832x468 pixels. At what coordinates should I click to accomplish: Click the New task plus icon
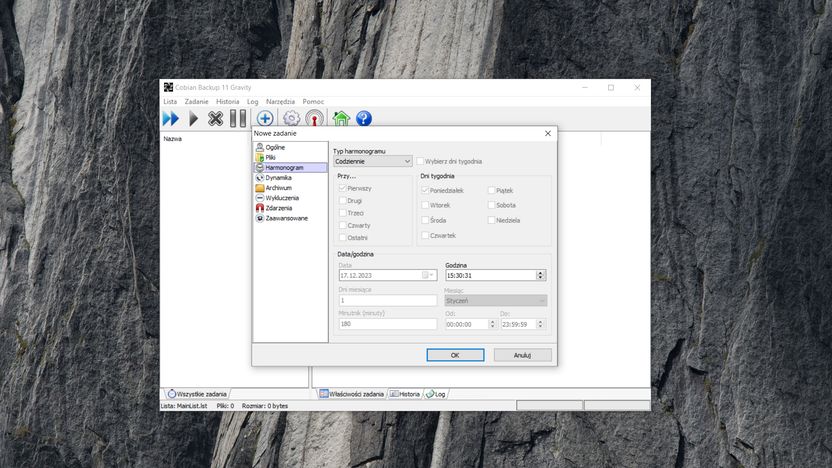click(x=265, y=118)
